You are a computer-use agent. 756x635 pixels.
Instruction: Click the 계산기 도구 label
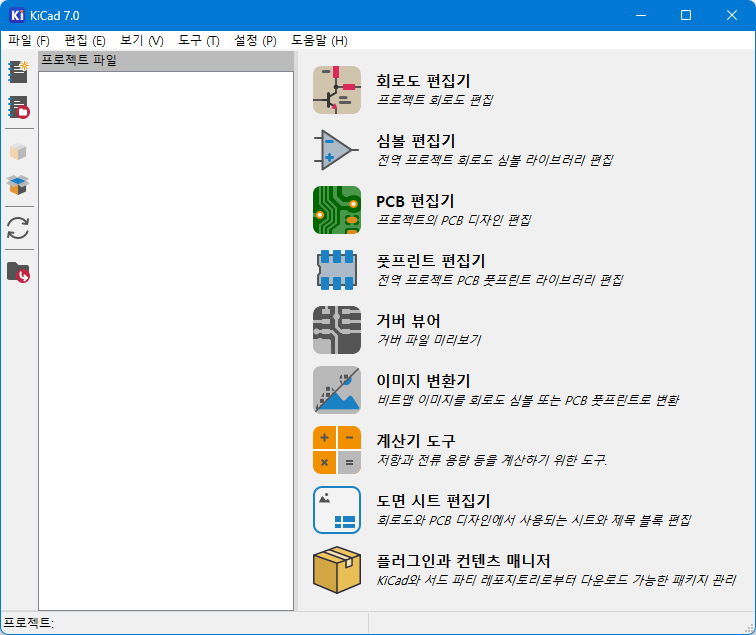(x=416, y=441)
